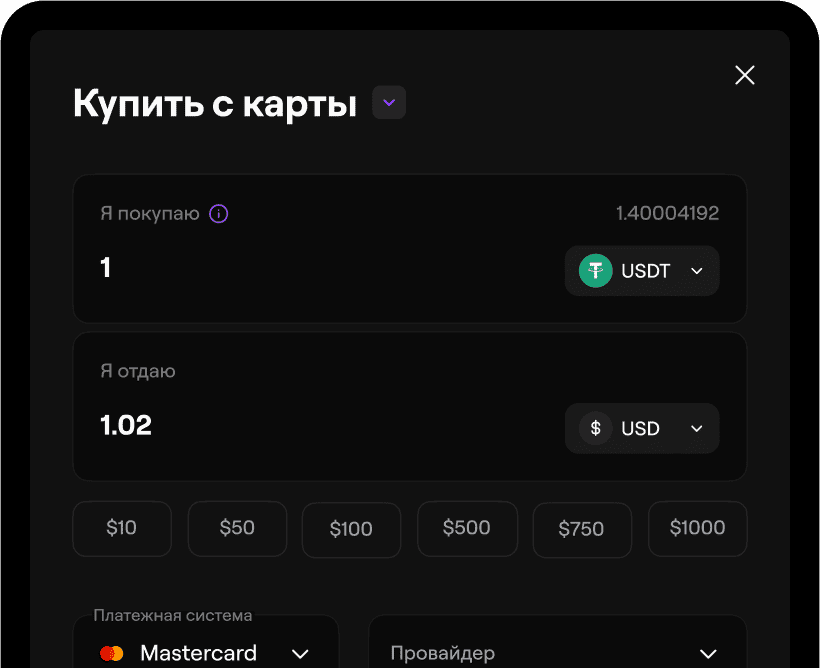This screenshot has width=820, height=668.
Task: Click the Mastercard logo icon
Action: click(112, 653)
